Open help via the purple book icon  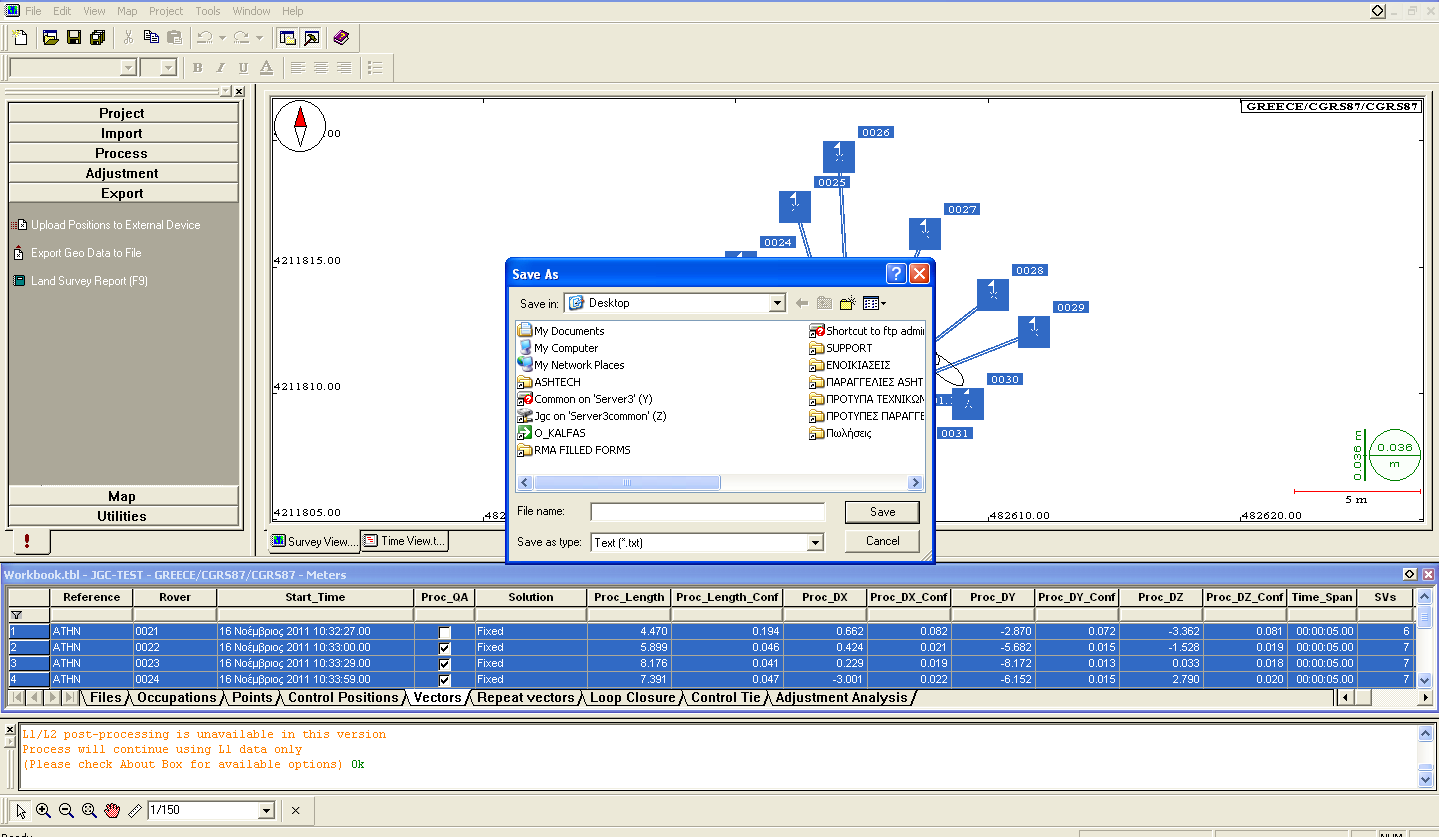(x=341, y=38)
